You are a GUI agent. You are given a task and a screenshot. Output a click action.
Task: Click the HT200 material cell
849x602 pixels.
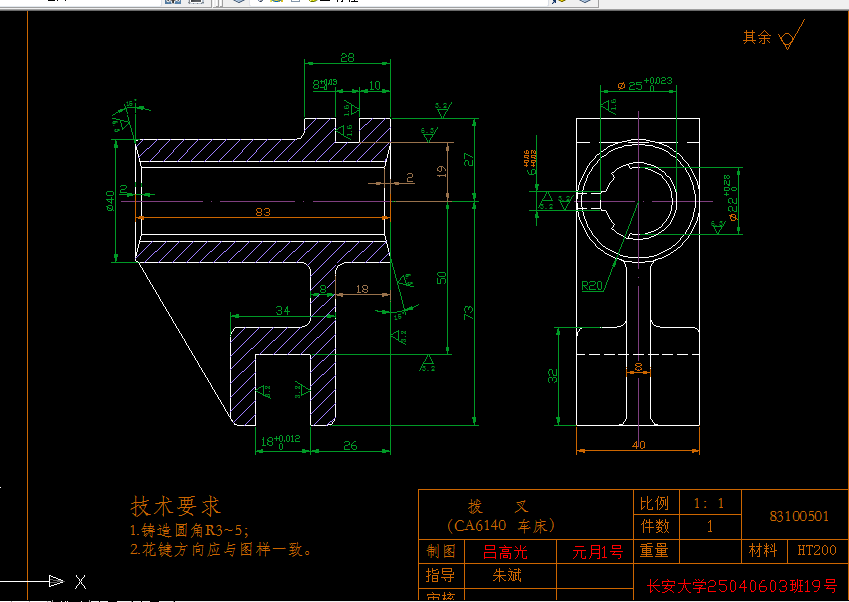point(817,549)
